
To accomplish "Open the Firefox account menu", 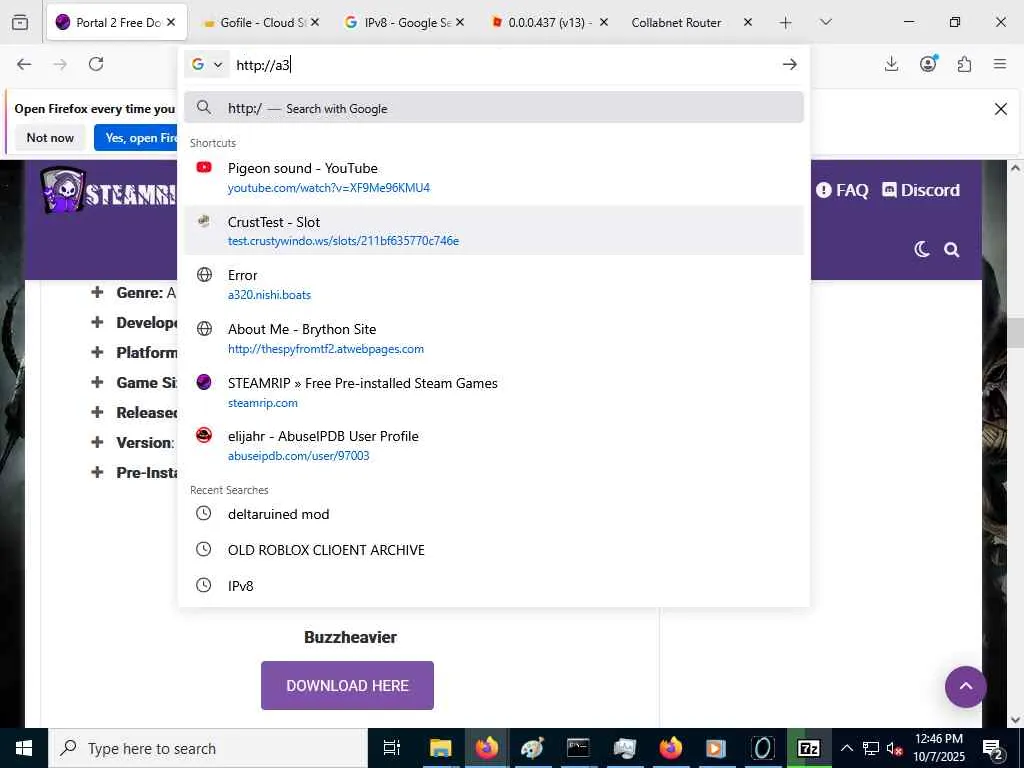I will (928, 63).
